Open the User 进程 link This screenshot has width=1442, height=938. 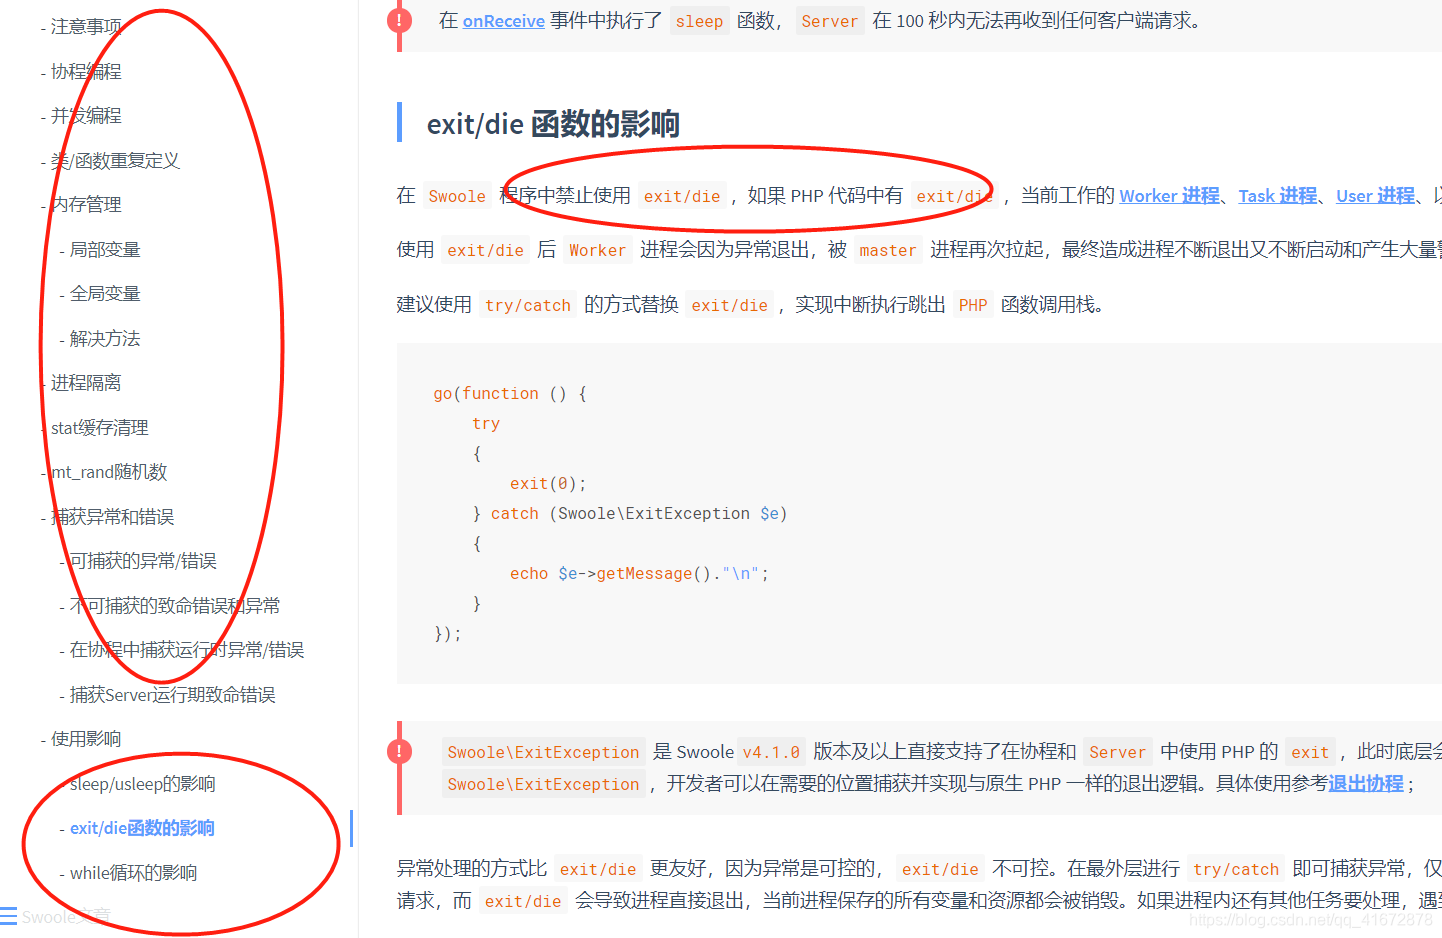pos(1376,196)
